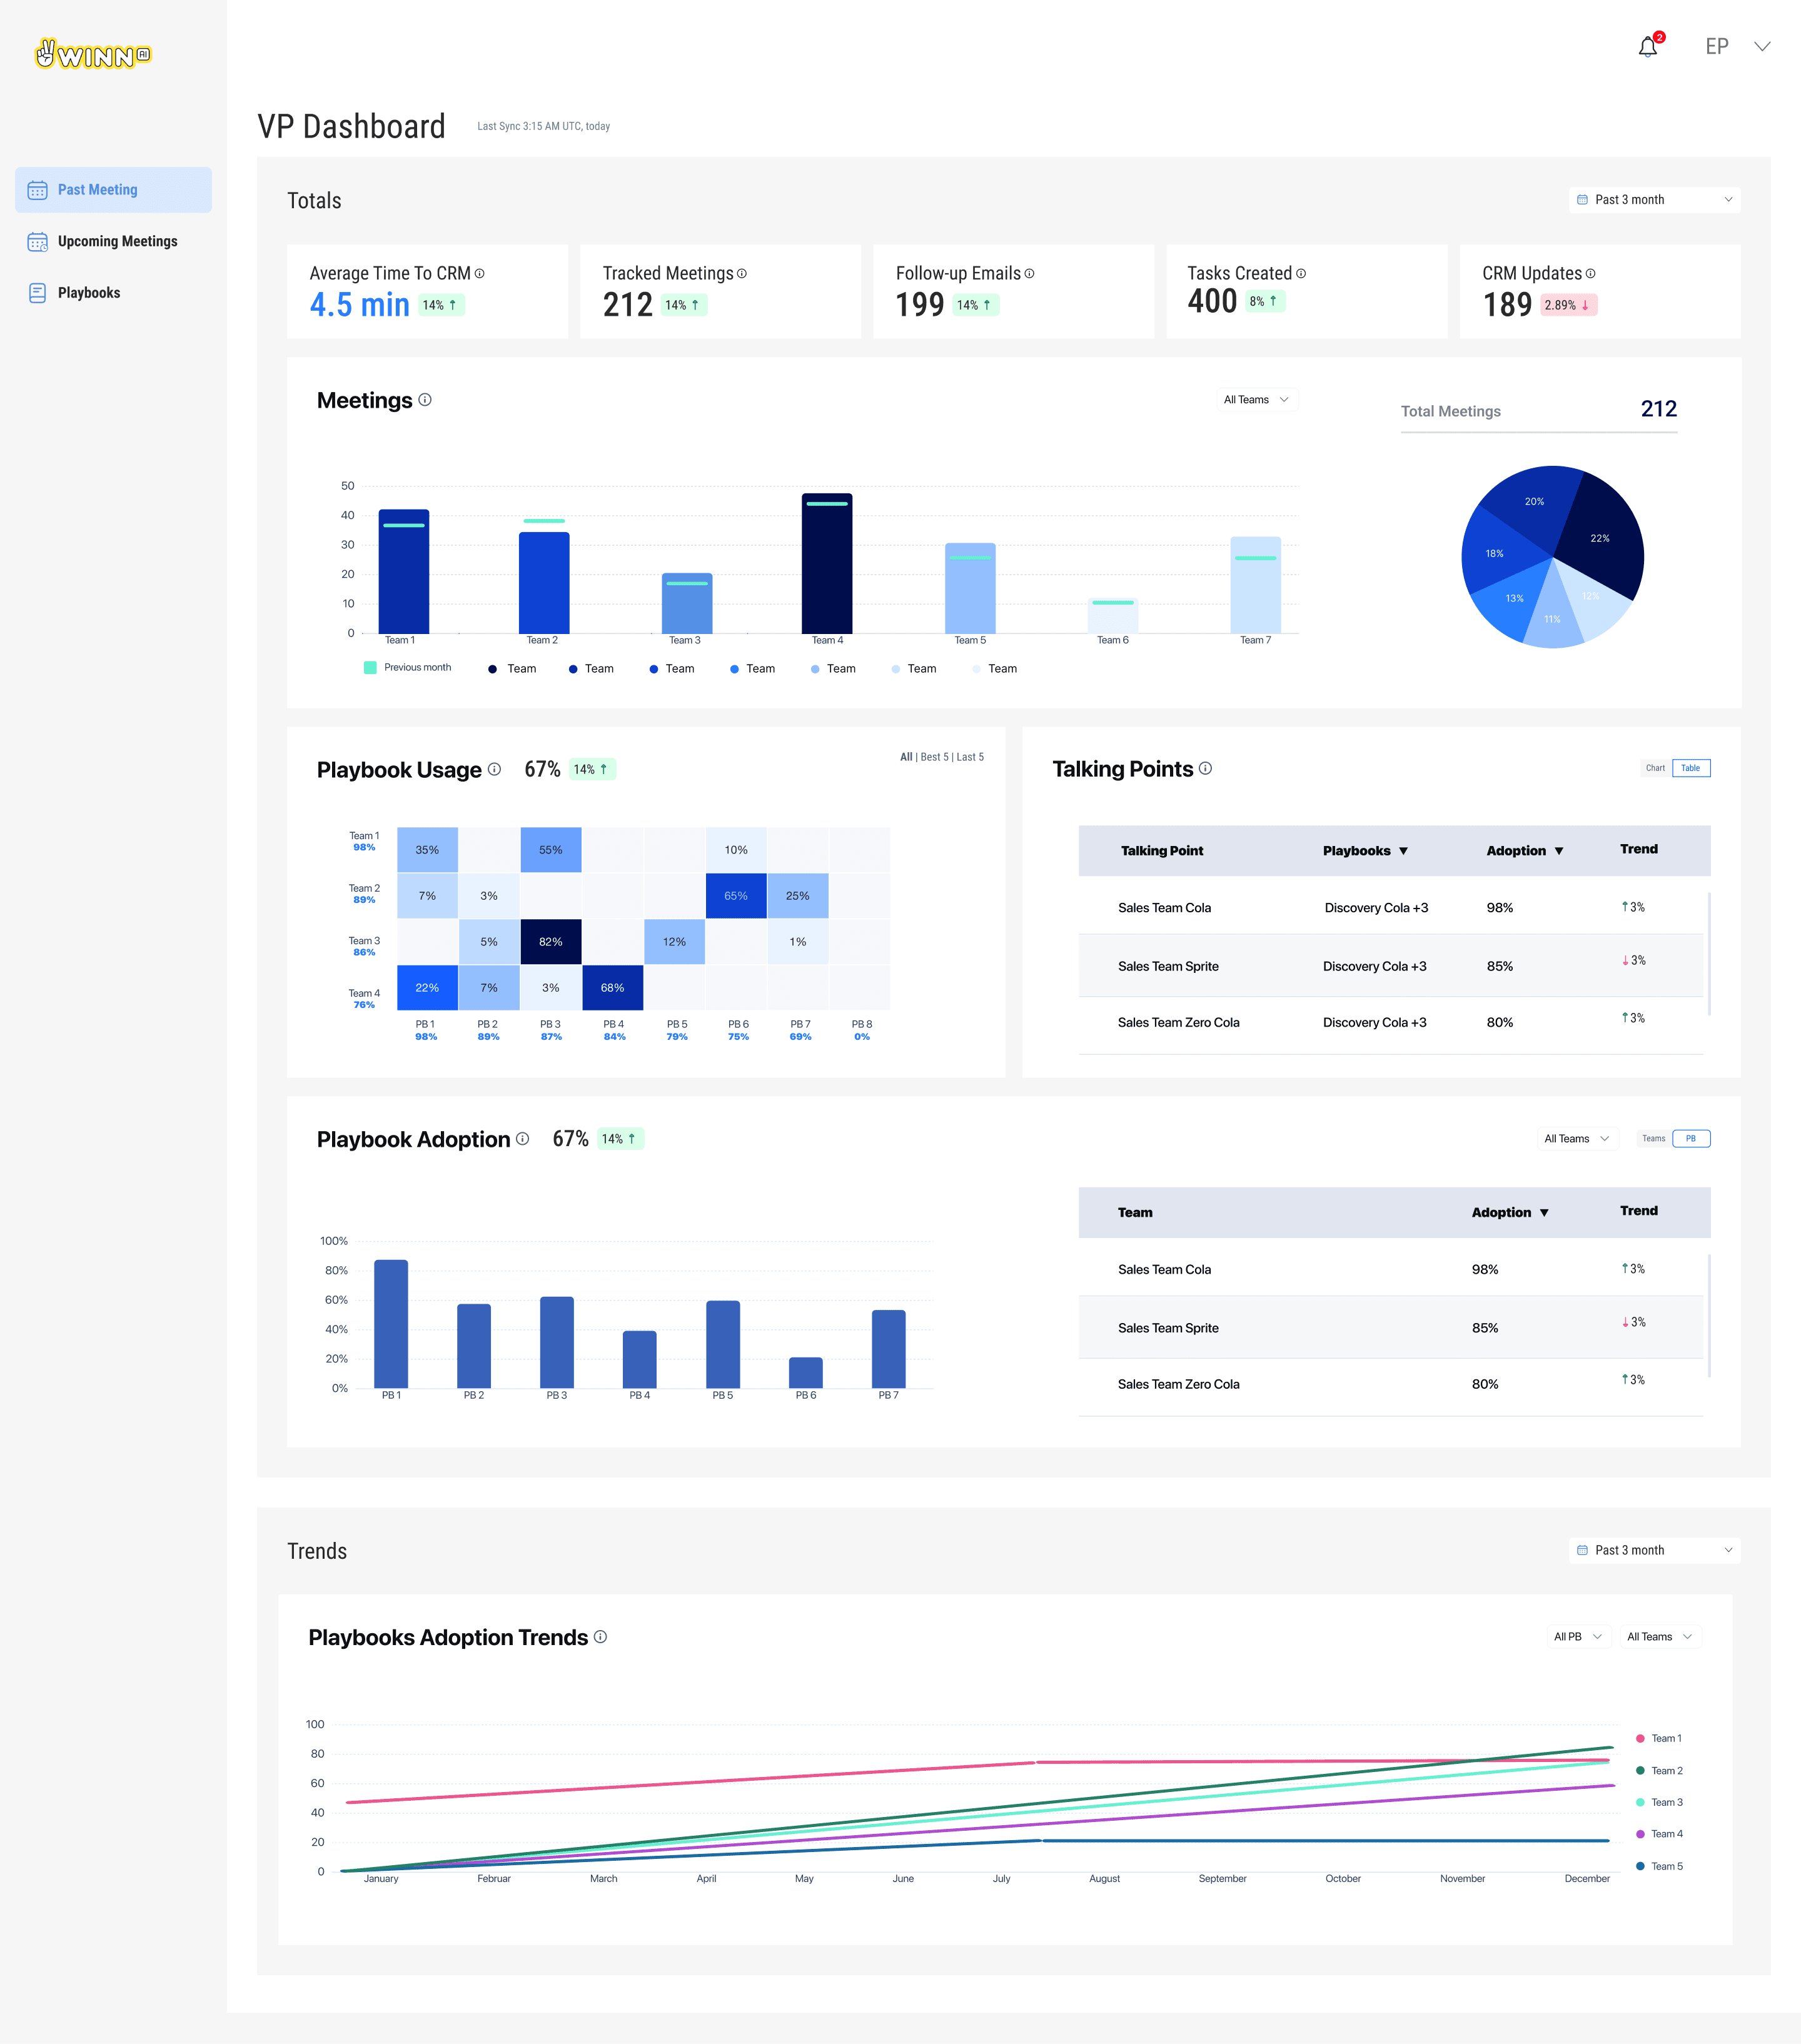Go to Upcoming Meetings in sidebar

pos(116,241)
